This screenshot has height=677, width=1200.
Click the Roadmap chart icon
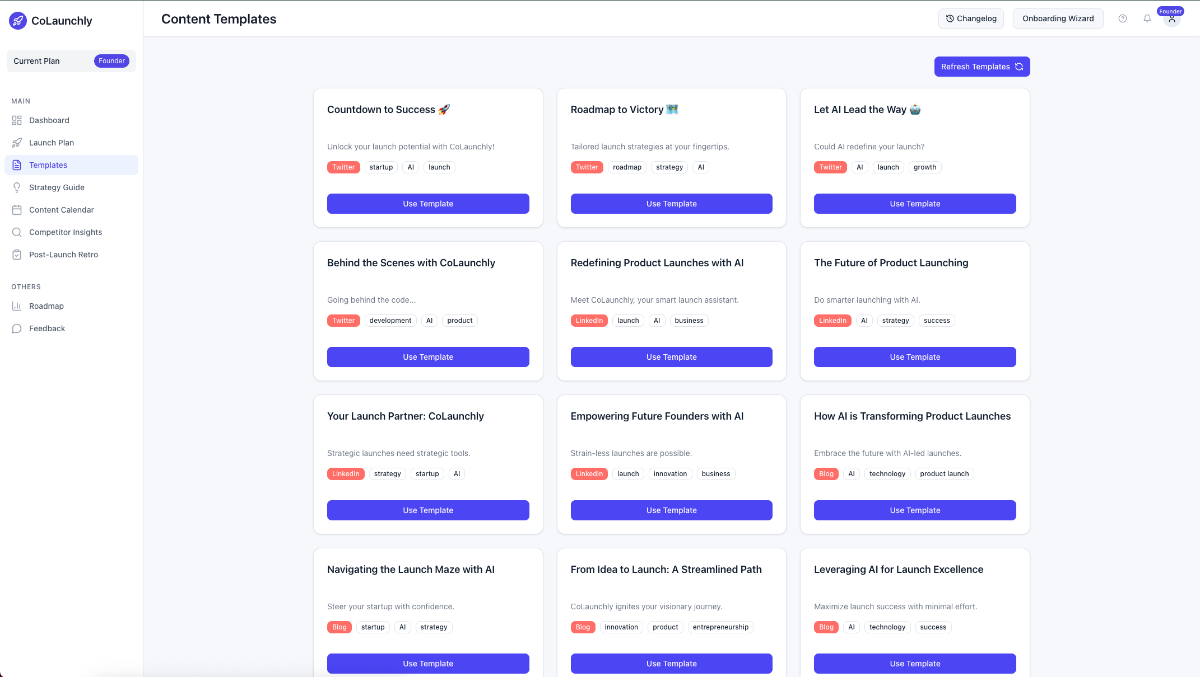point(17,306)
